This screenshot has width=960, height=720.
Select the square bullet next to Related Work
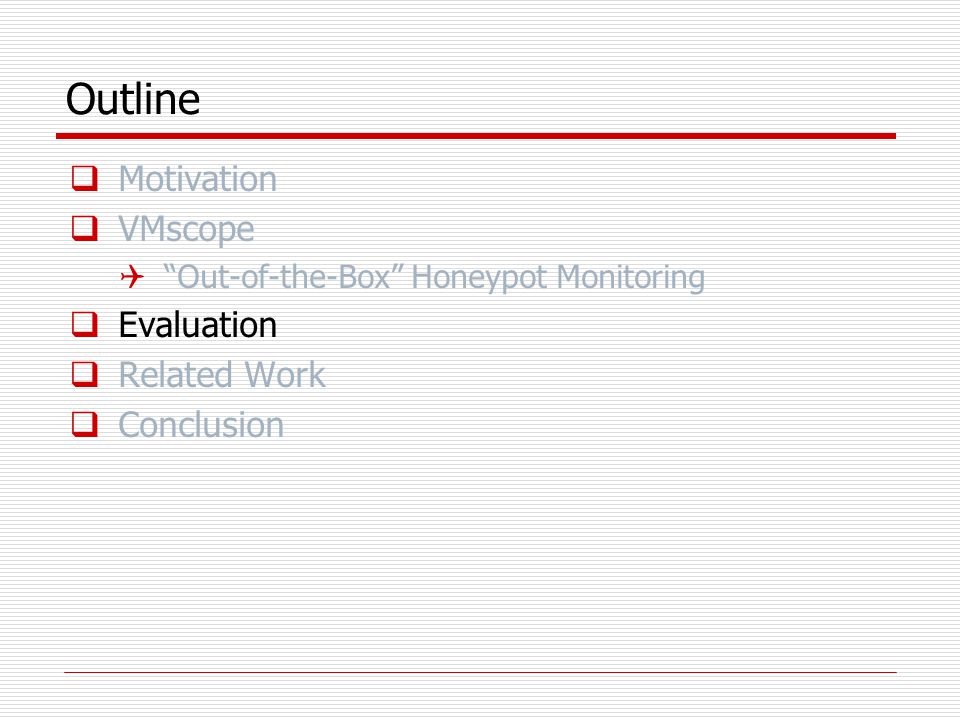point(84,374)
